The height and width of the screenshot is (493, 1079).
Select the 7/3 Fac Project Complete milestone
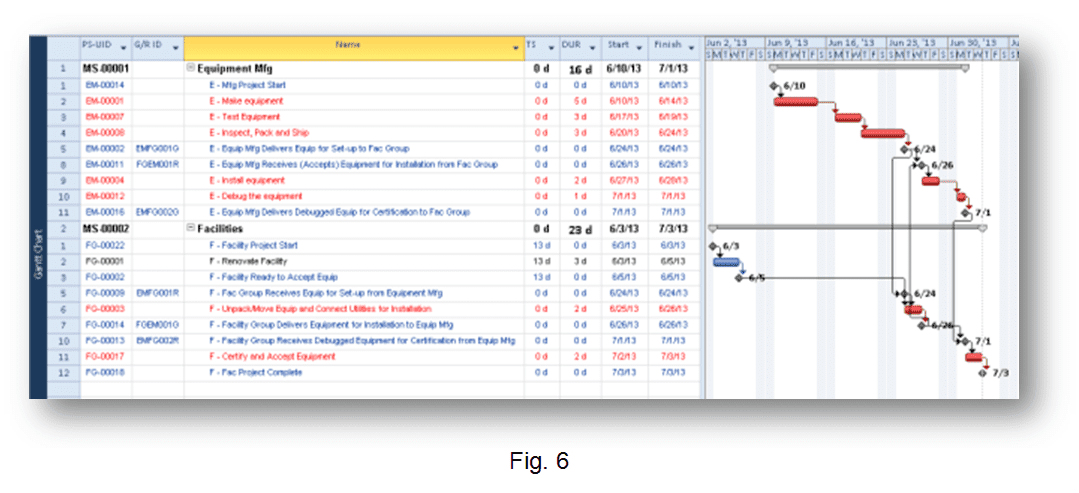pyautogui.click(x=982, y=373)
